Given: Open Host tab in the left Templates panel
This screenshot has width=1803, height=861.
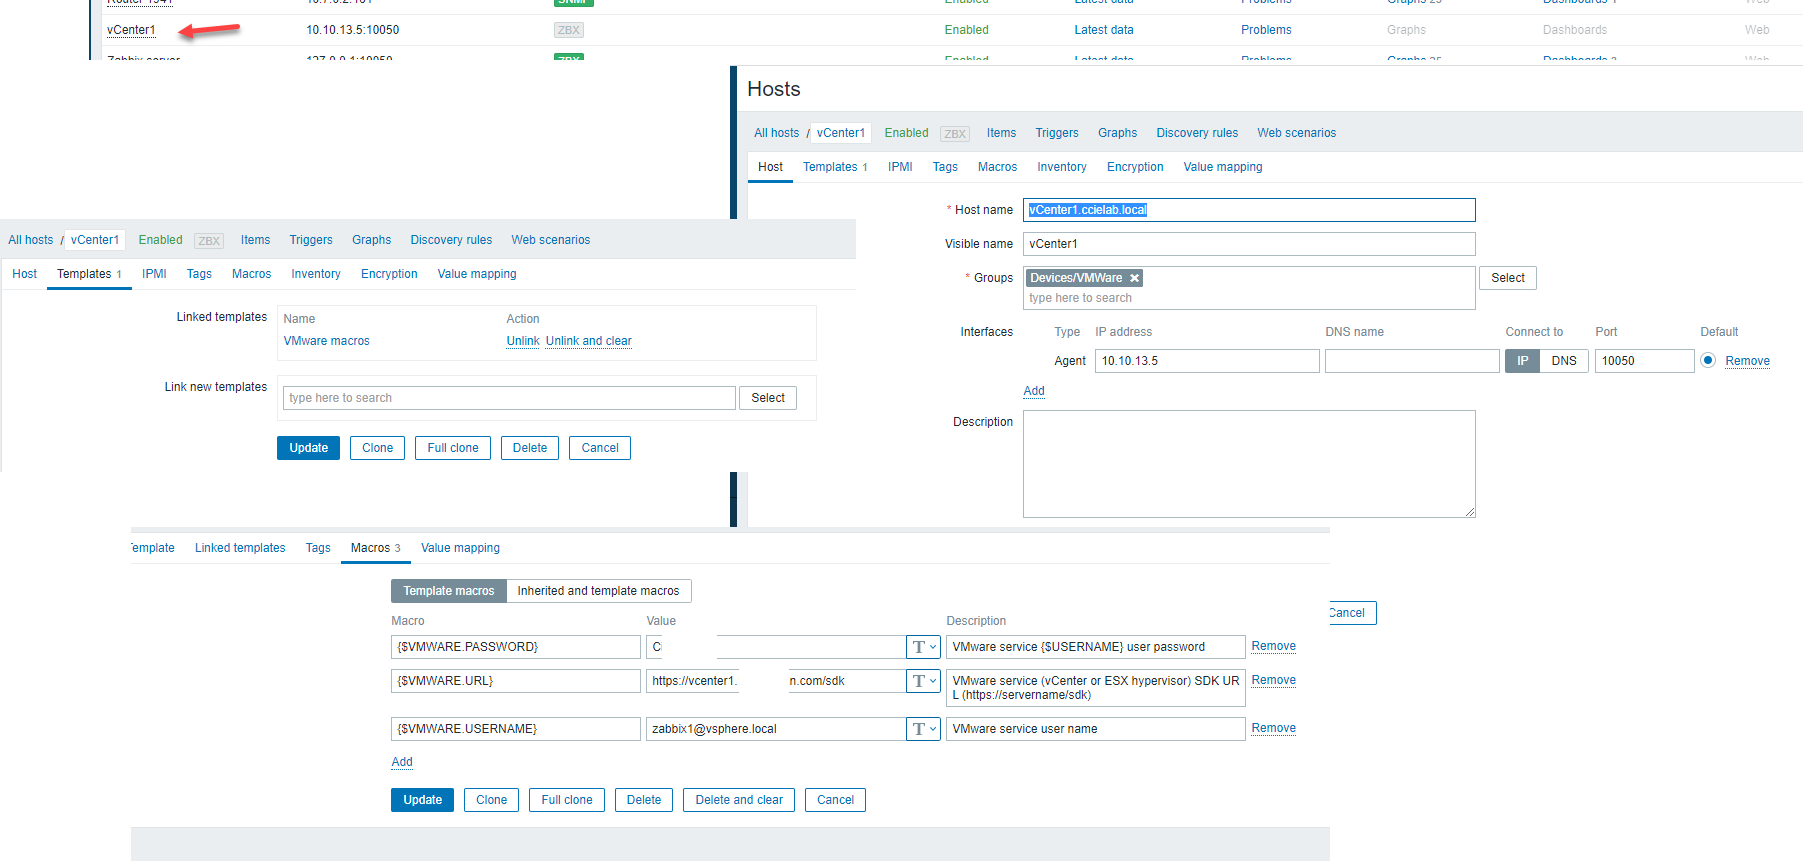Looking at the screenshot, I should pos(24,274).
